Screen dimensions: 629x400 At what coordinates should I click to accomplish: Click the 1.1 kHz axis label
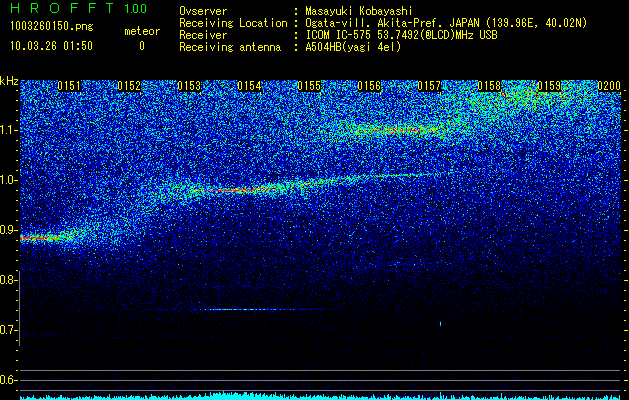[8, 130]
